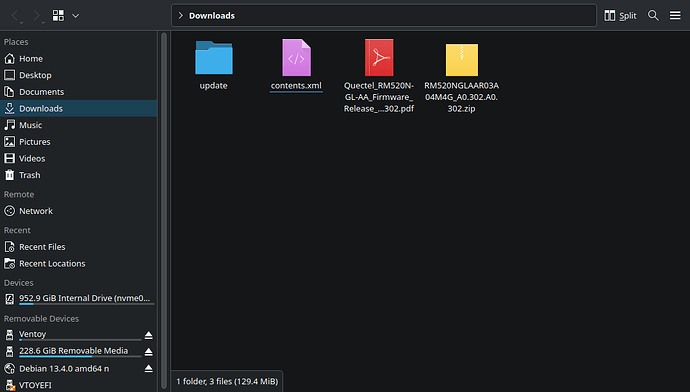Image resolution: width=690 pixels, height=392 pixels.
Task: Click the Recent section header
Action: coord(17,230)
